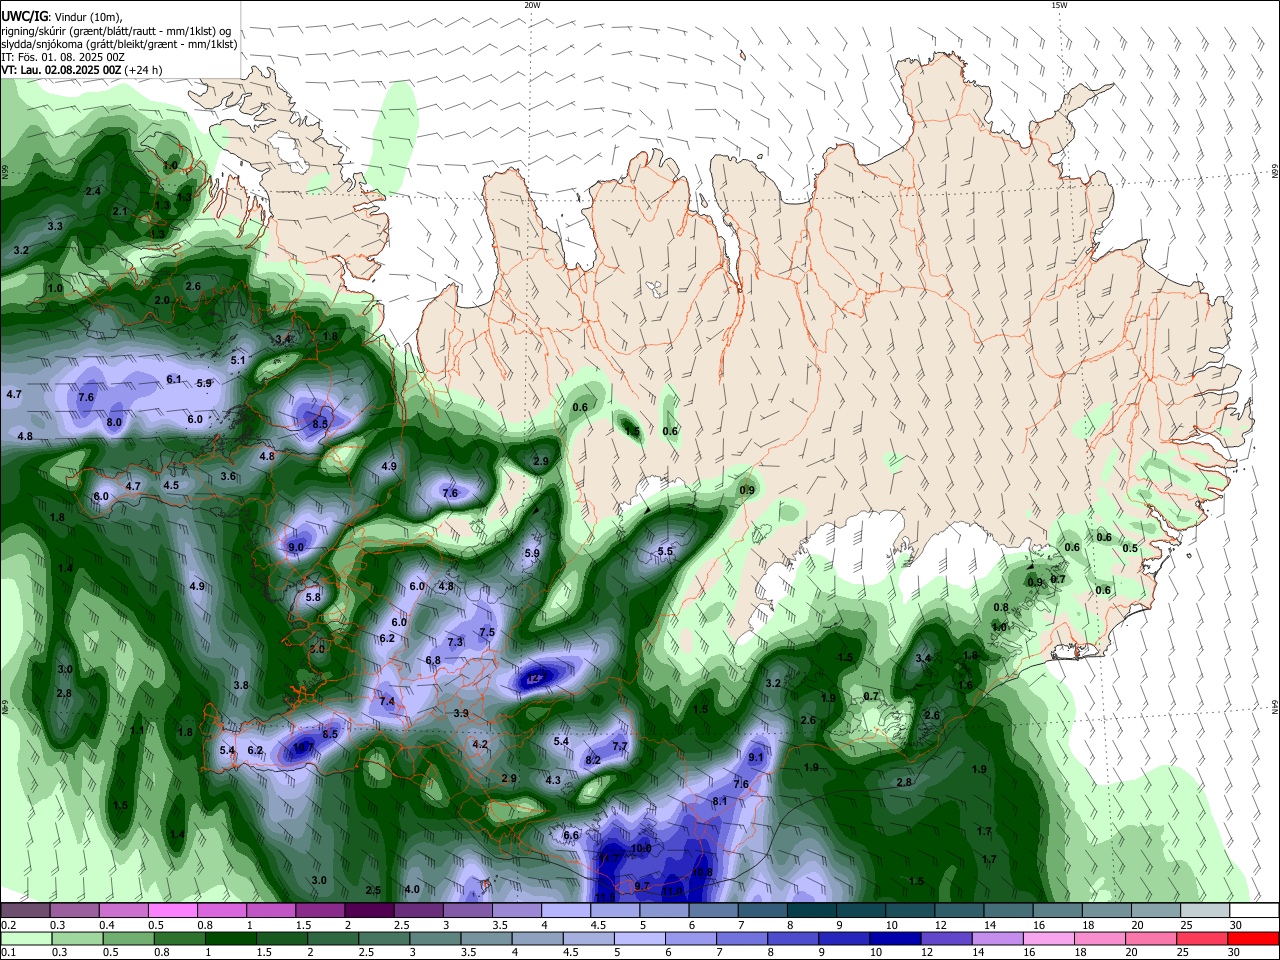Screen dimensions: 1280x960
Task: Click the 'VT: Lau. 02.08.2025 00Z (+24 h)' line
Action: [82, 70]
